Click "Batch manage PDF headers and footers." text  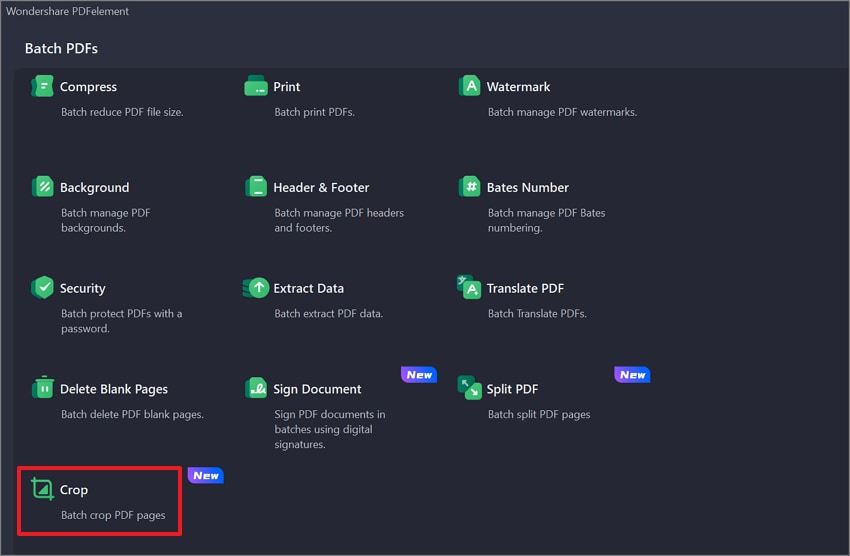pos(339,220)
